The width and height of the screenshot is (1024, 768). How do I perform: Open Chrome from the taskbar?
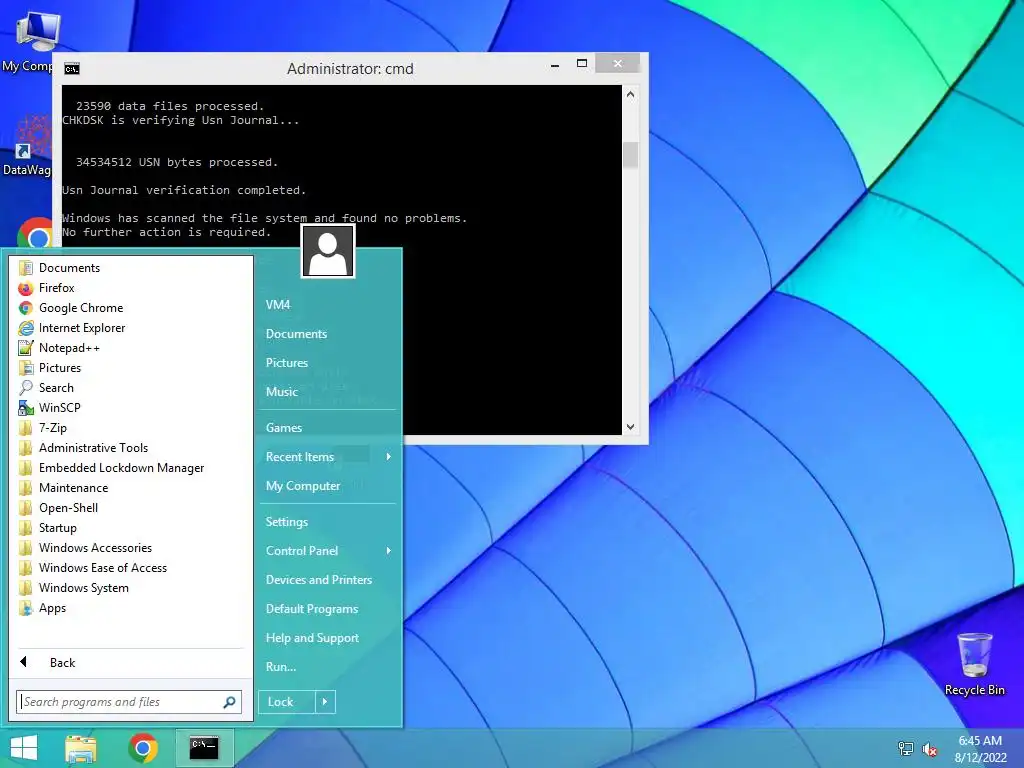click(x=143, y=748)
